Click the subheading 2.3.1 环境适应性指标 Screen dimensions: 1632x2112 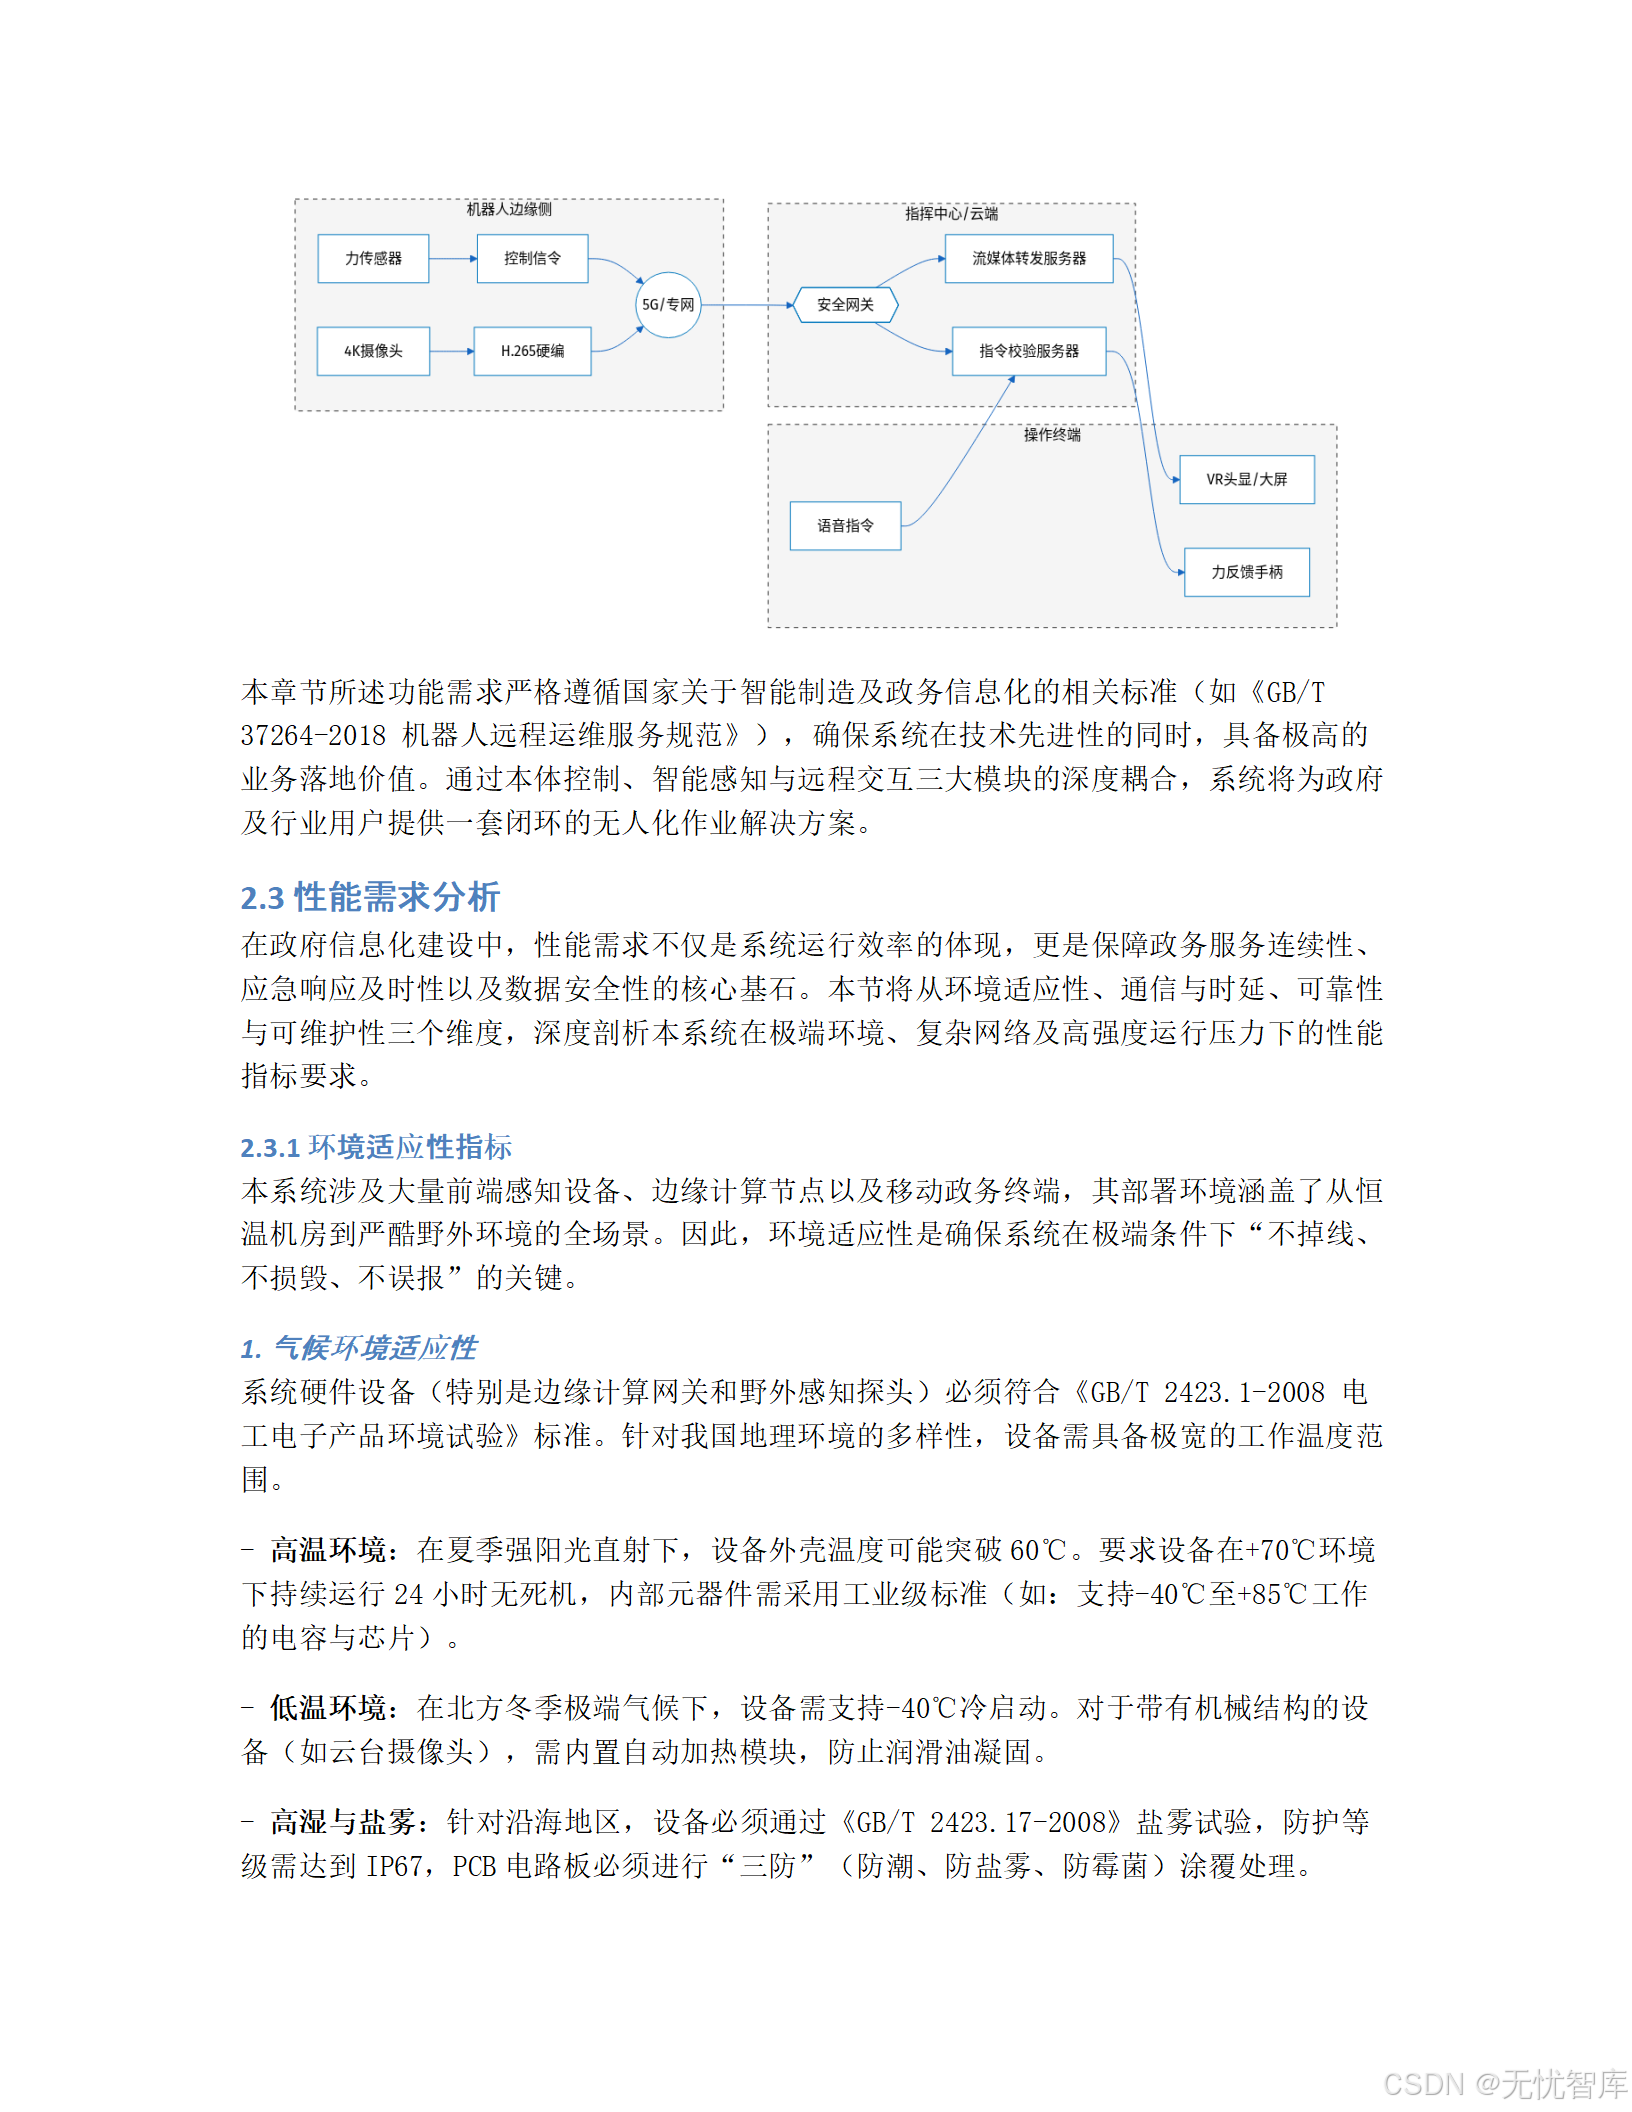click(376, 1147)
